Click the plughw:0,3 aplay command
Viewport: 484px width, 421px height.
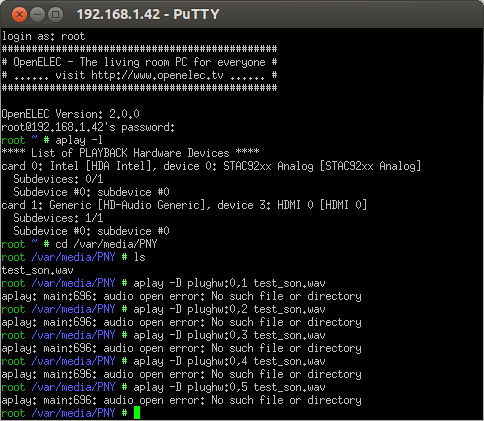point(229,335)
